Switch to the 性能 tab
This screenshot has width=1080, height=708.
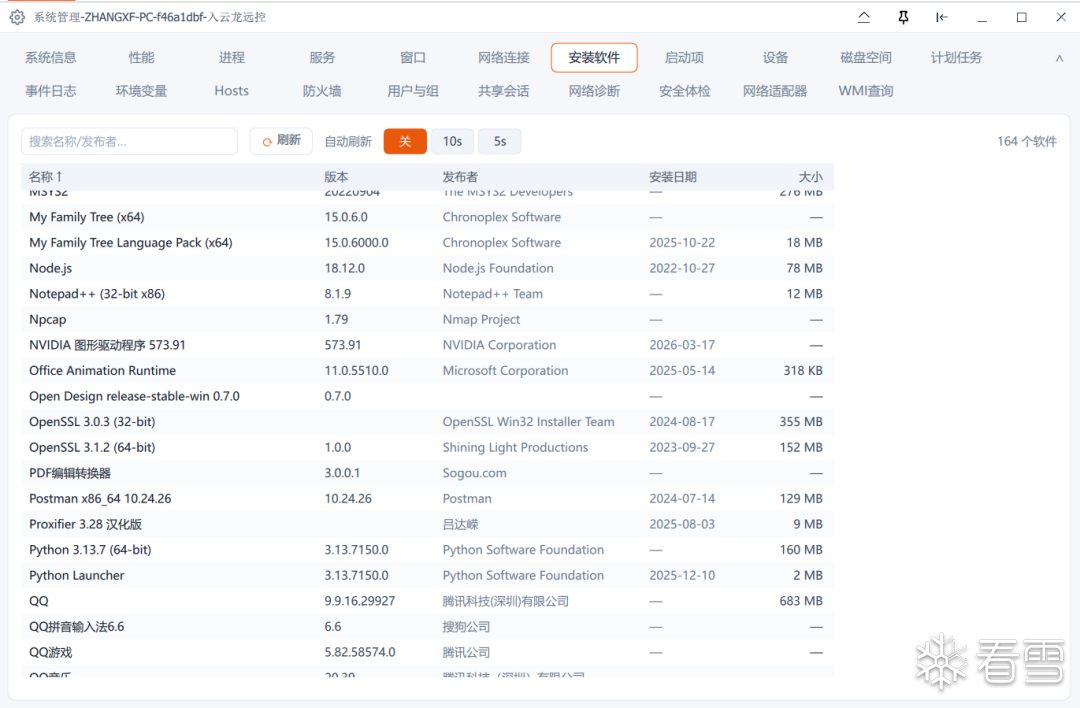(141, 58)
